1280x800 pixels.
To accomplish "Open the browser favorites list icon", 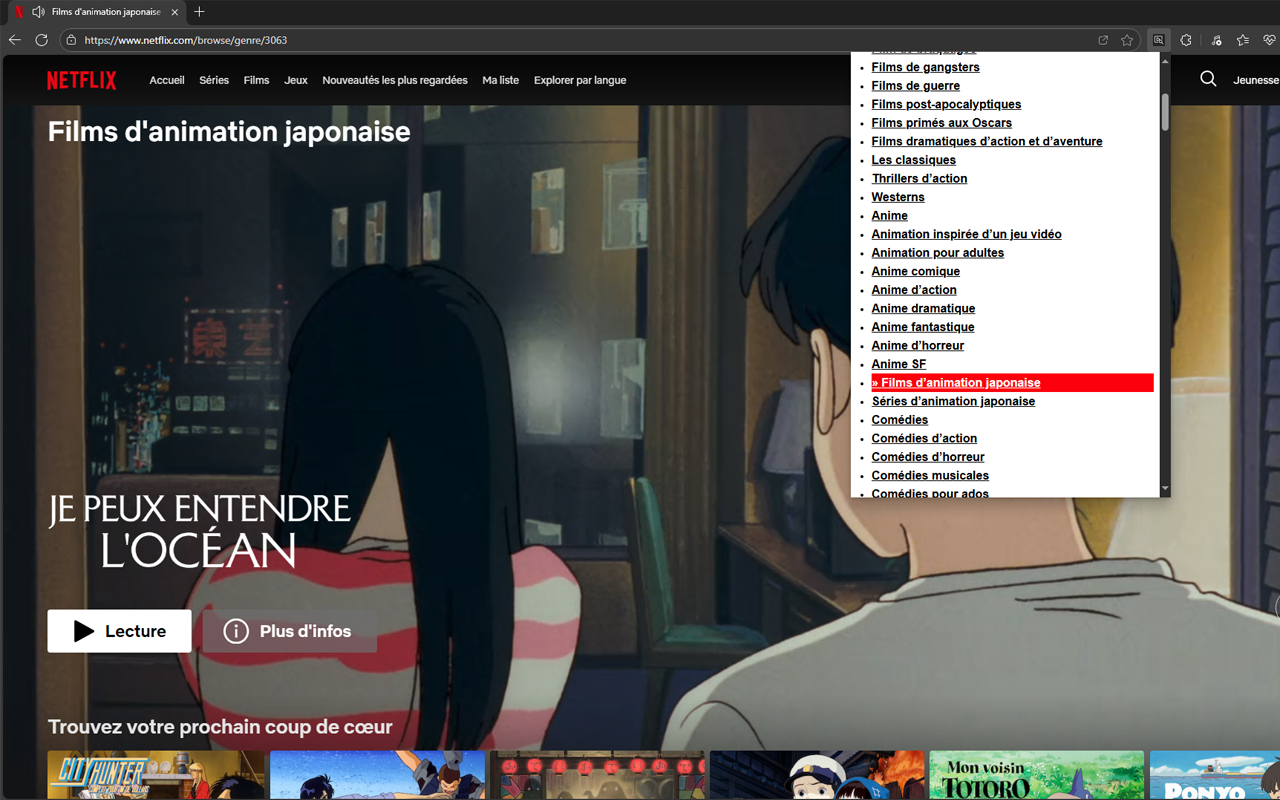I will click(x=1242, y=40).
